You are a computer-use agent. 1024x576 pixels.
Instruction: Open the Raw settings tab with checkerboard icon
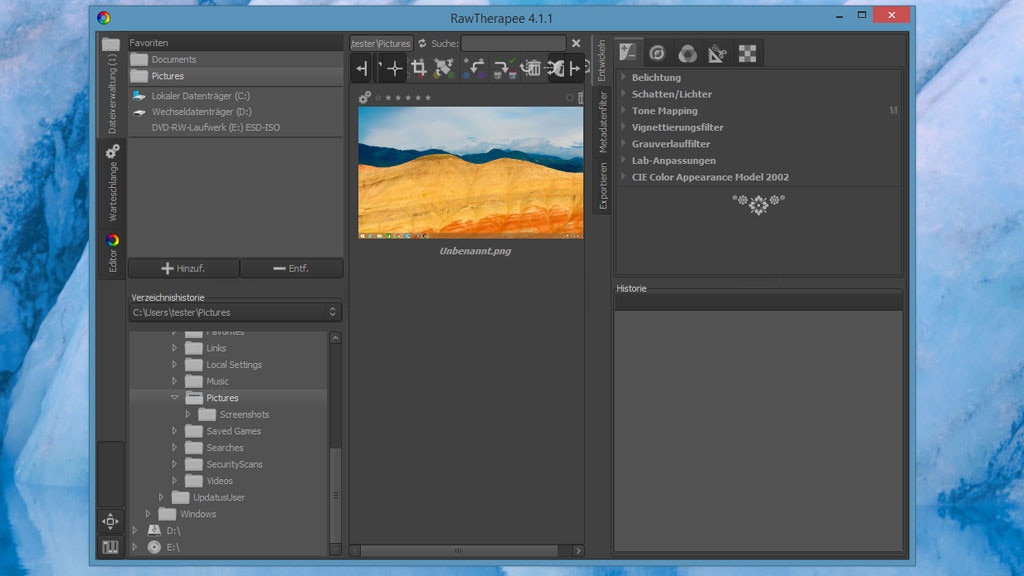coord(748,52)
